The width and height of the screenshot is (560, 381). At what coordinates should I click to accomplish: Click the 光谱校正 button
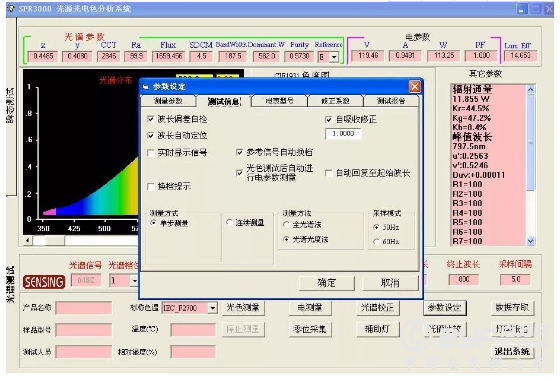pos(377,308)
